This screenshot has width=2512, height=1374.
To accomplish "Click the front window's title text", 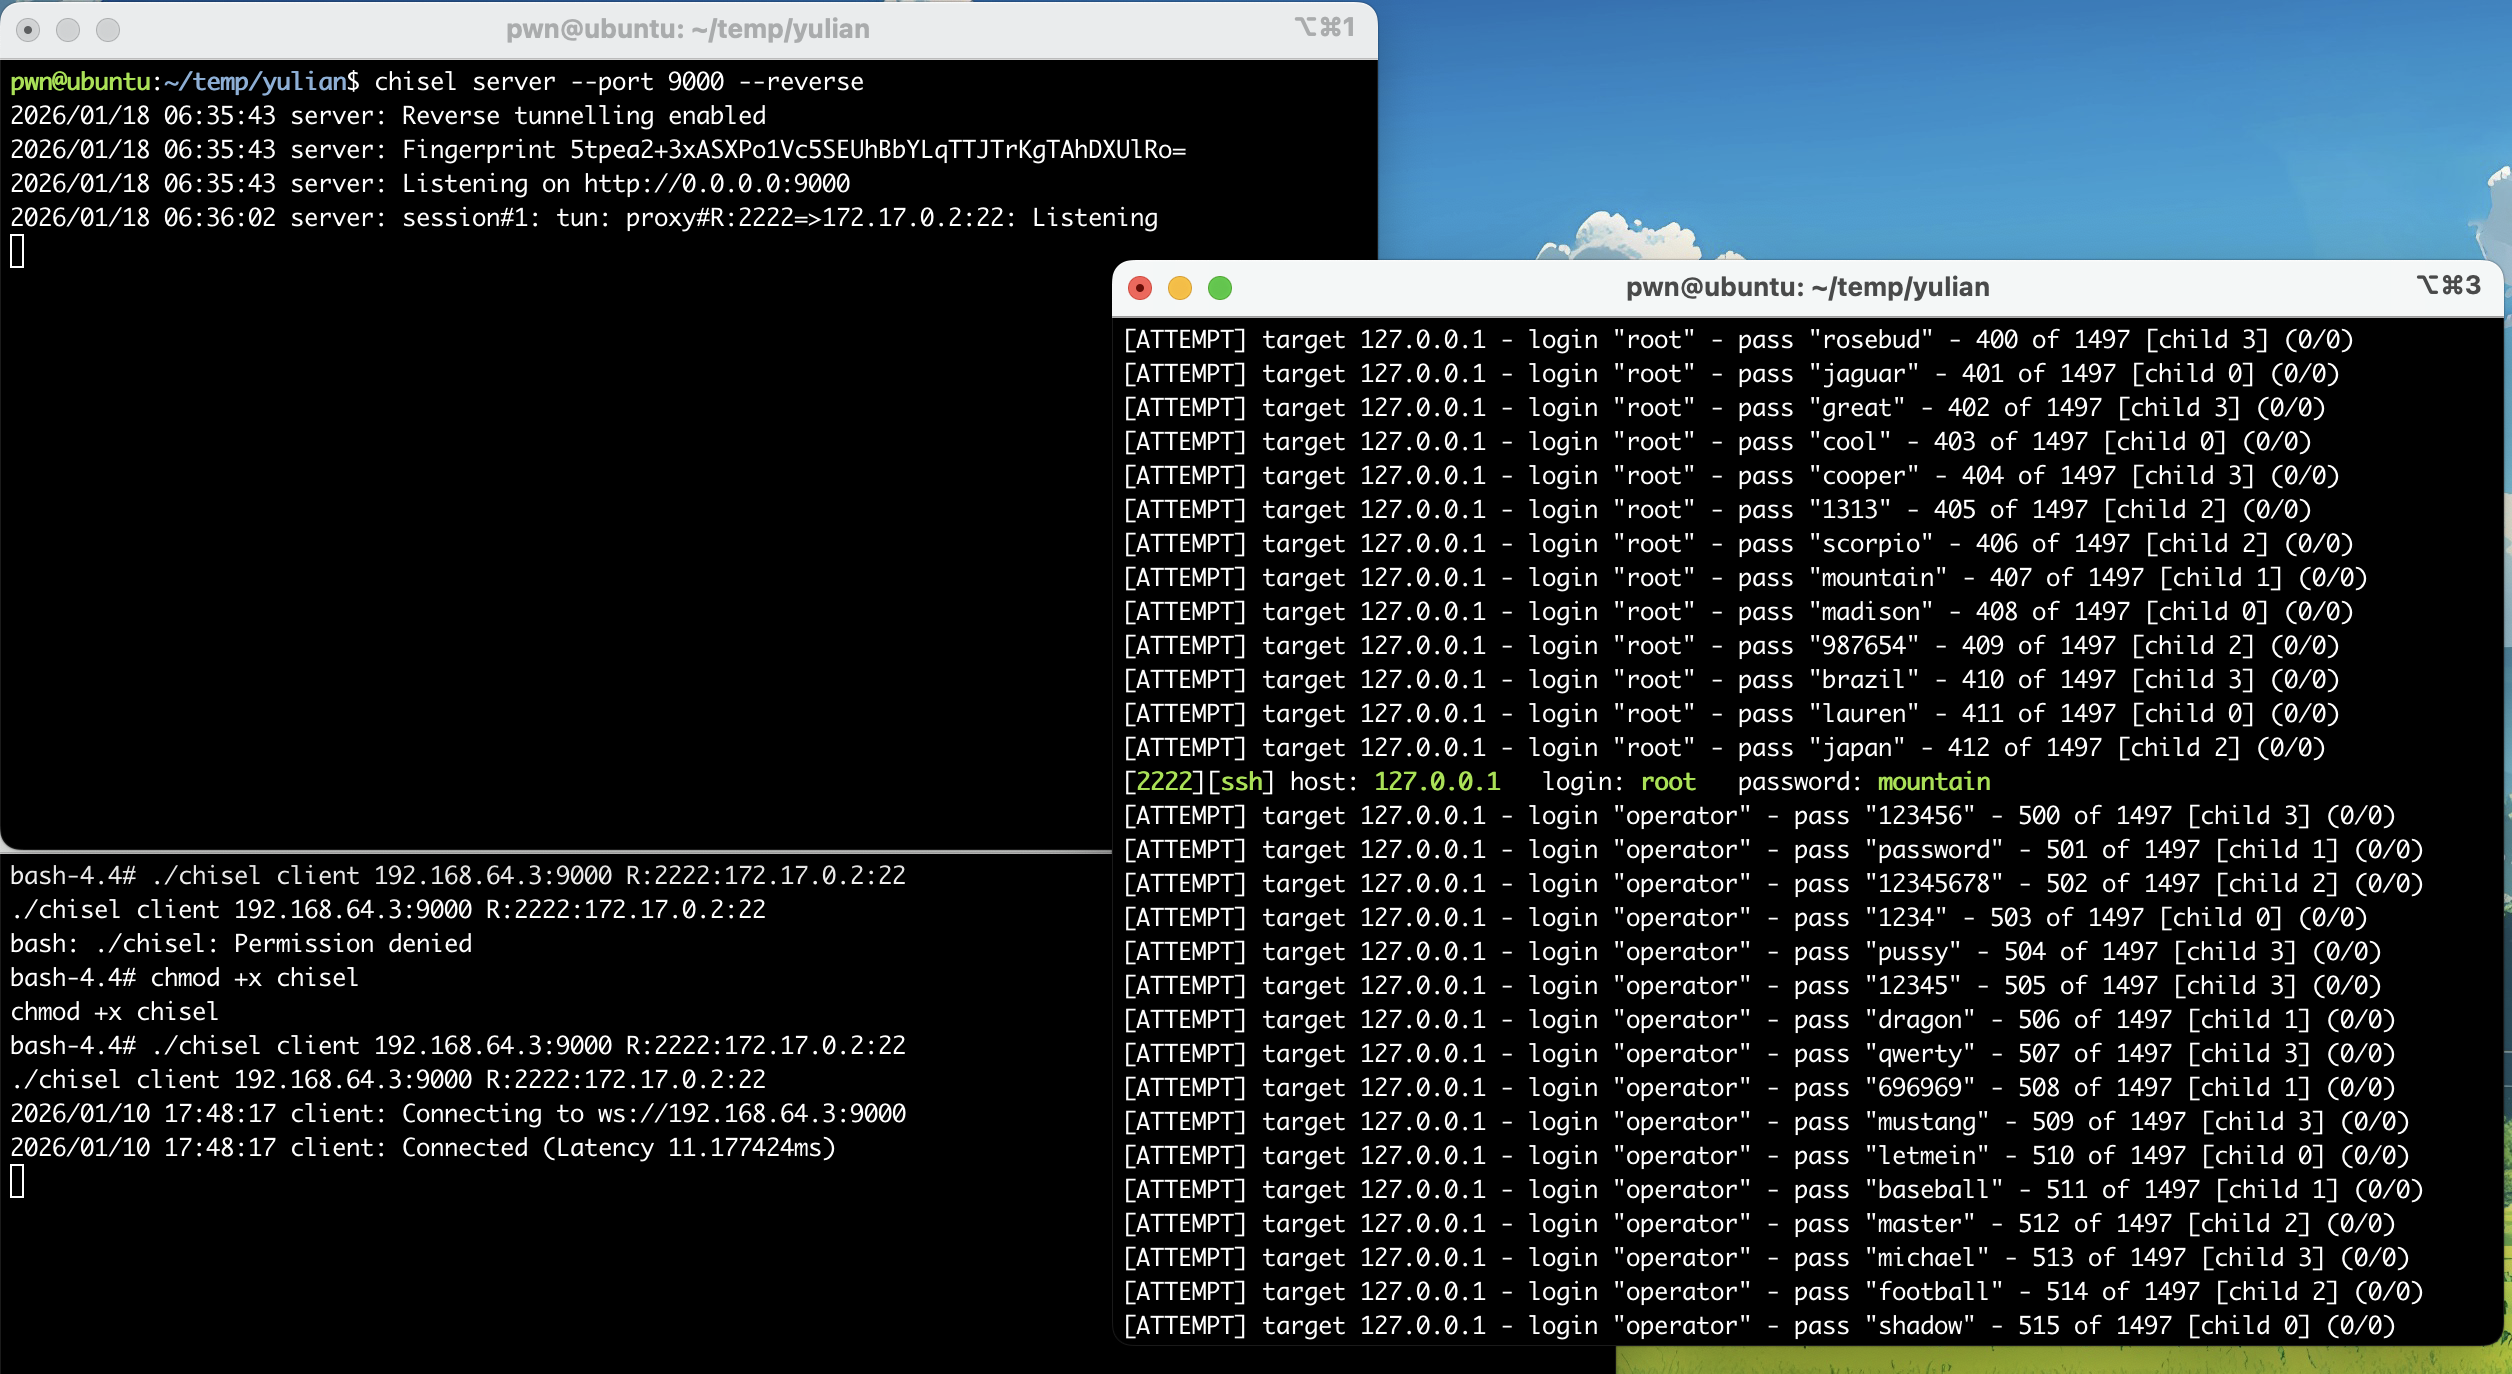I will [x=1807, y=288].
